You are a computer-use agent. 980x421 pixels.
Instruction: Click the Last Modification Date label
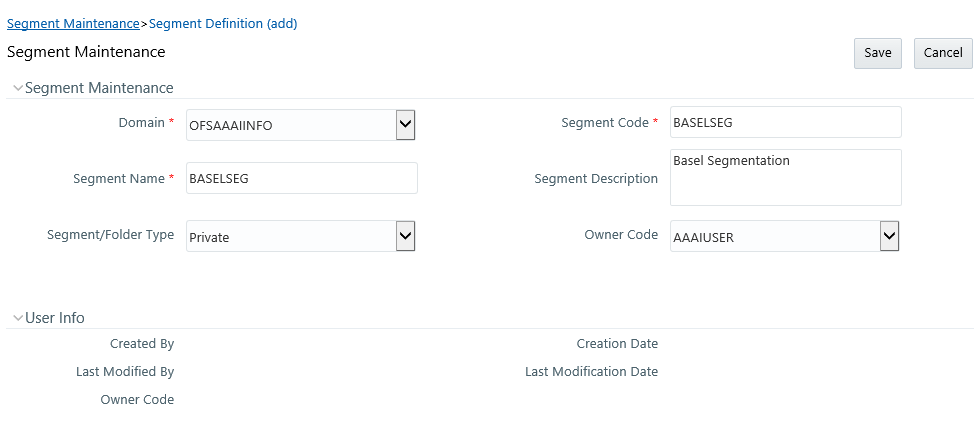click(x=591, y=372)
